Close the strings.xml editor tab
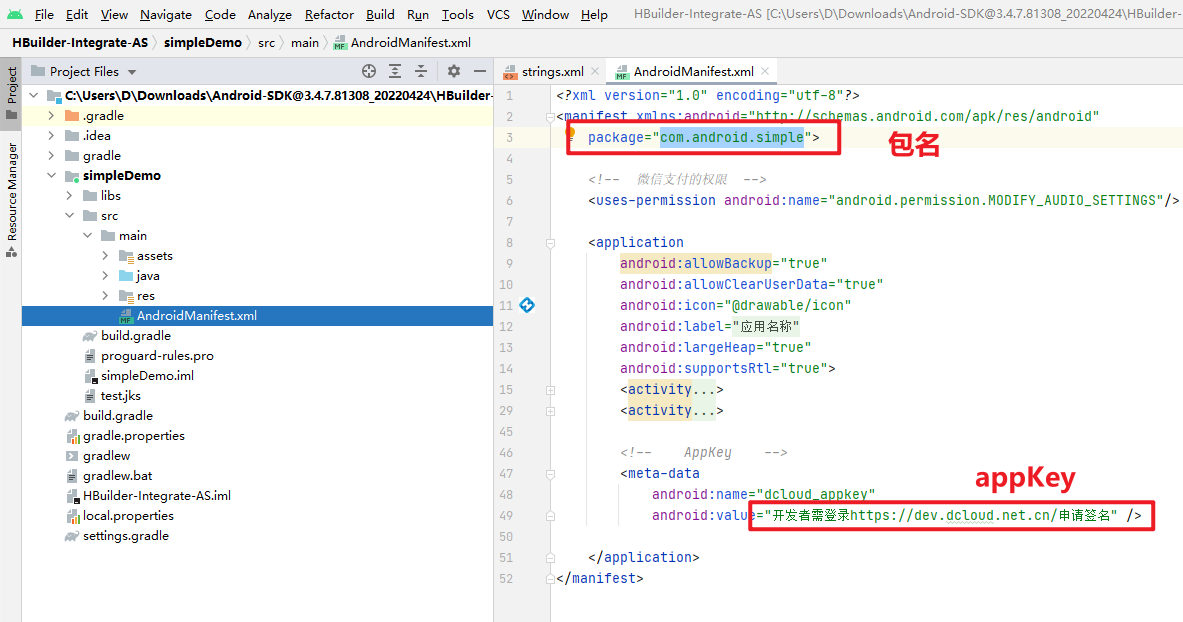This screenshot has width=1183, height=622. (595, 71)
